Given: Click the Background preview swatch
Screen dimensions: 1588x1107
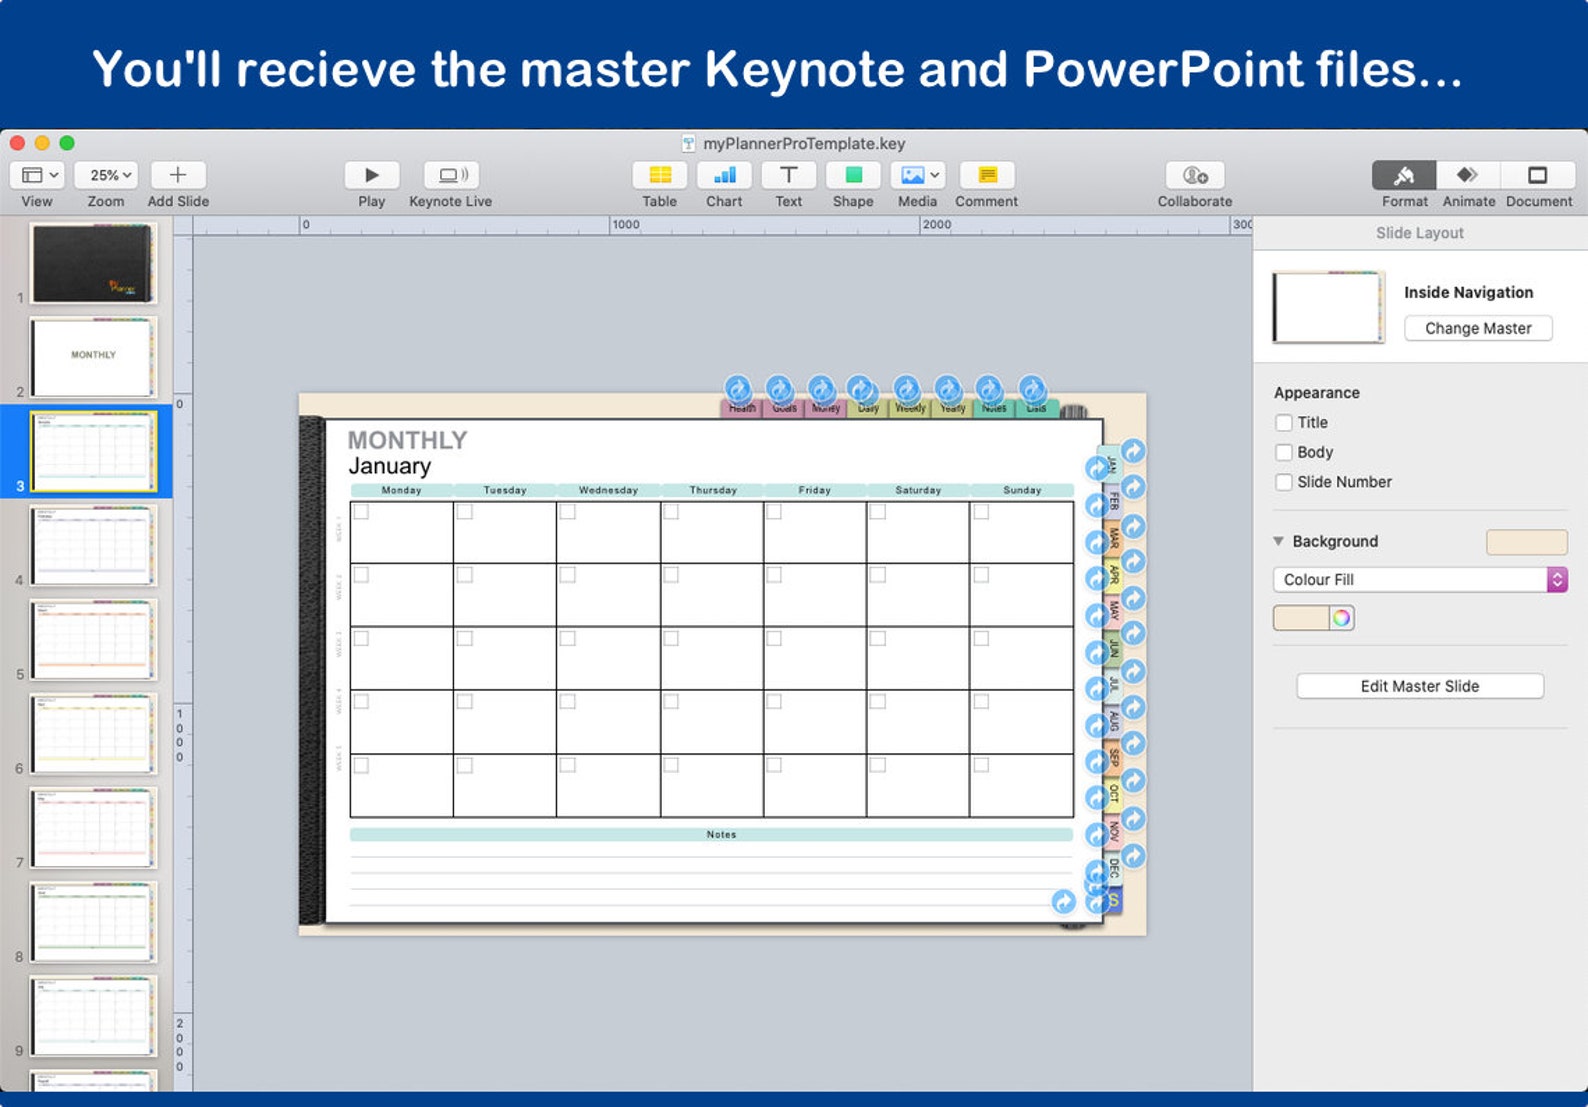Looking at the screenshot, I should click(1526, 542).
